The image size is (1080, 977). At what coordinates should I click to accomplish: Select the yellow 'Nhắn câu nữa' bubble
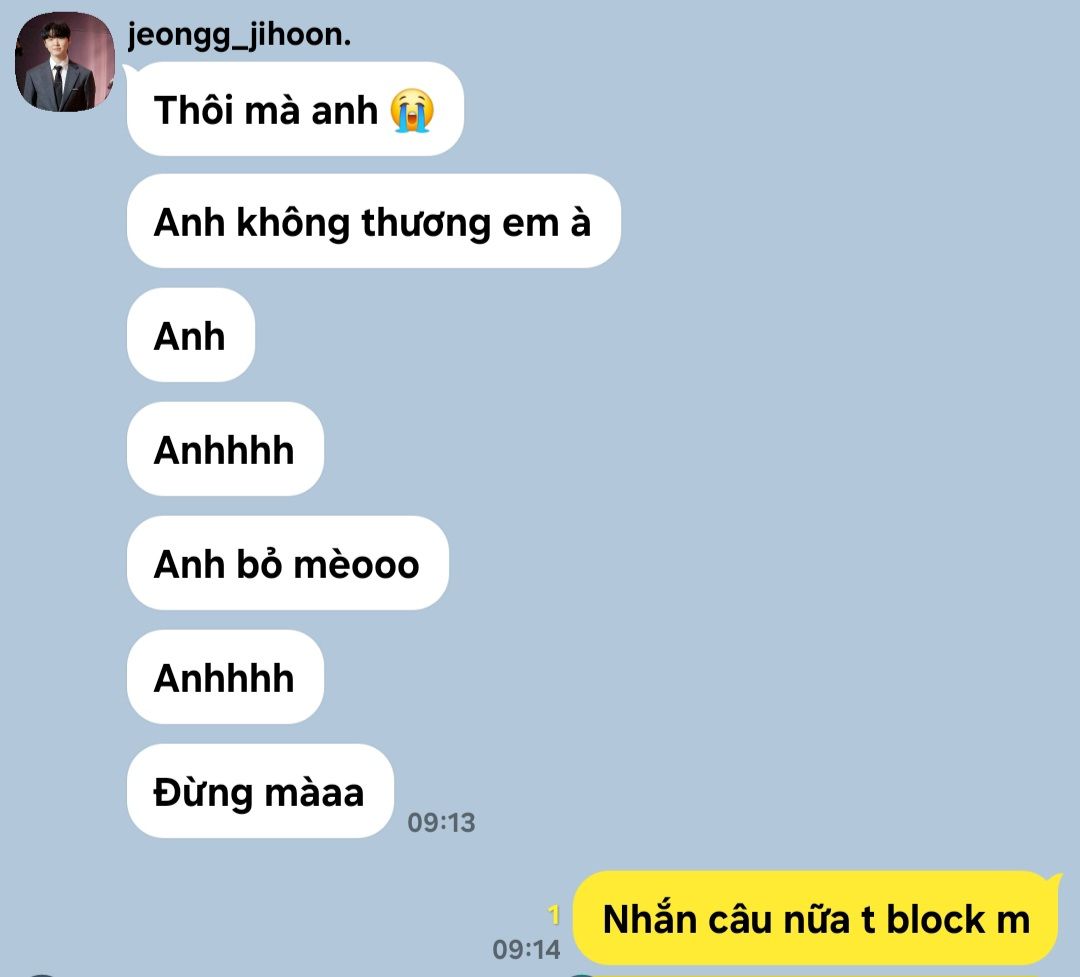pos(816,918)
